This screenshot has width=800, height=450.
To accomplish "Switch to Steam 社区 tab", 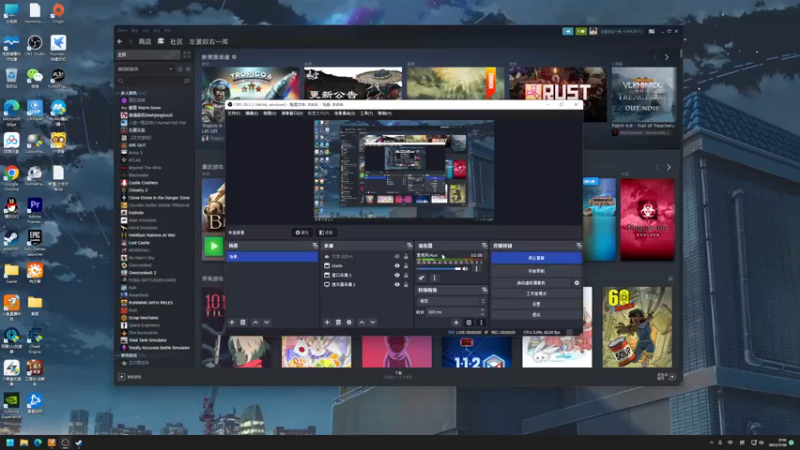I will coord(177,41).
